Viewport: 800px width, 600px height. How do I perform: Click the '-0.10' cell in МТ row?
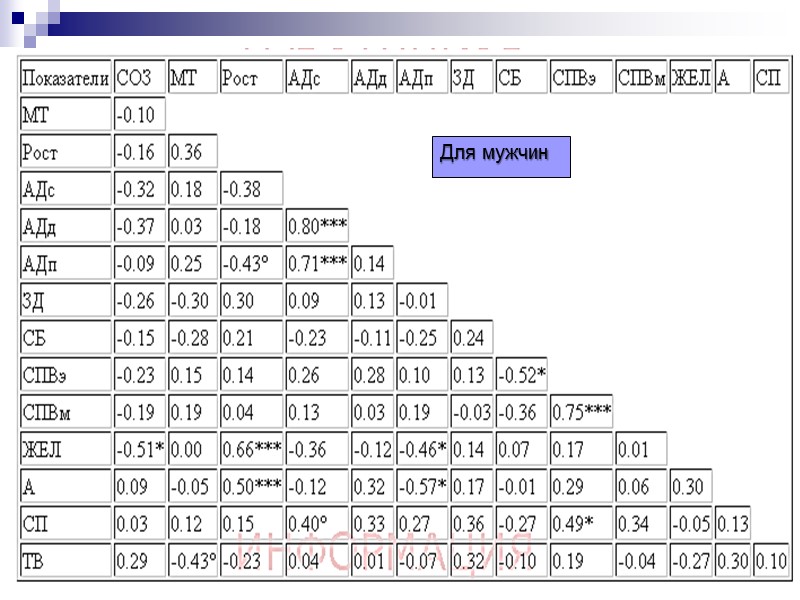(140, 114)
